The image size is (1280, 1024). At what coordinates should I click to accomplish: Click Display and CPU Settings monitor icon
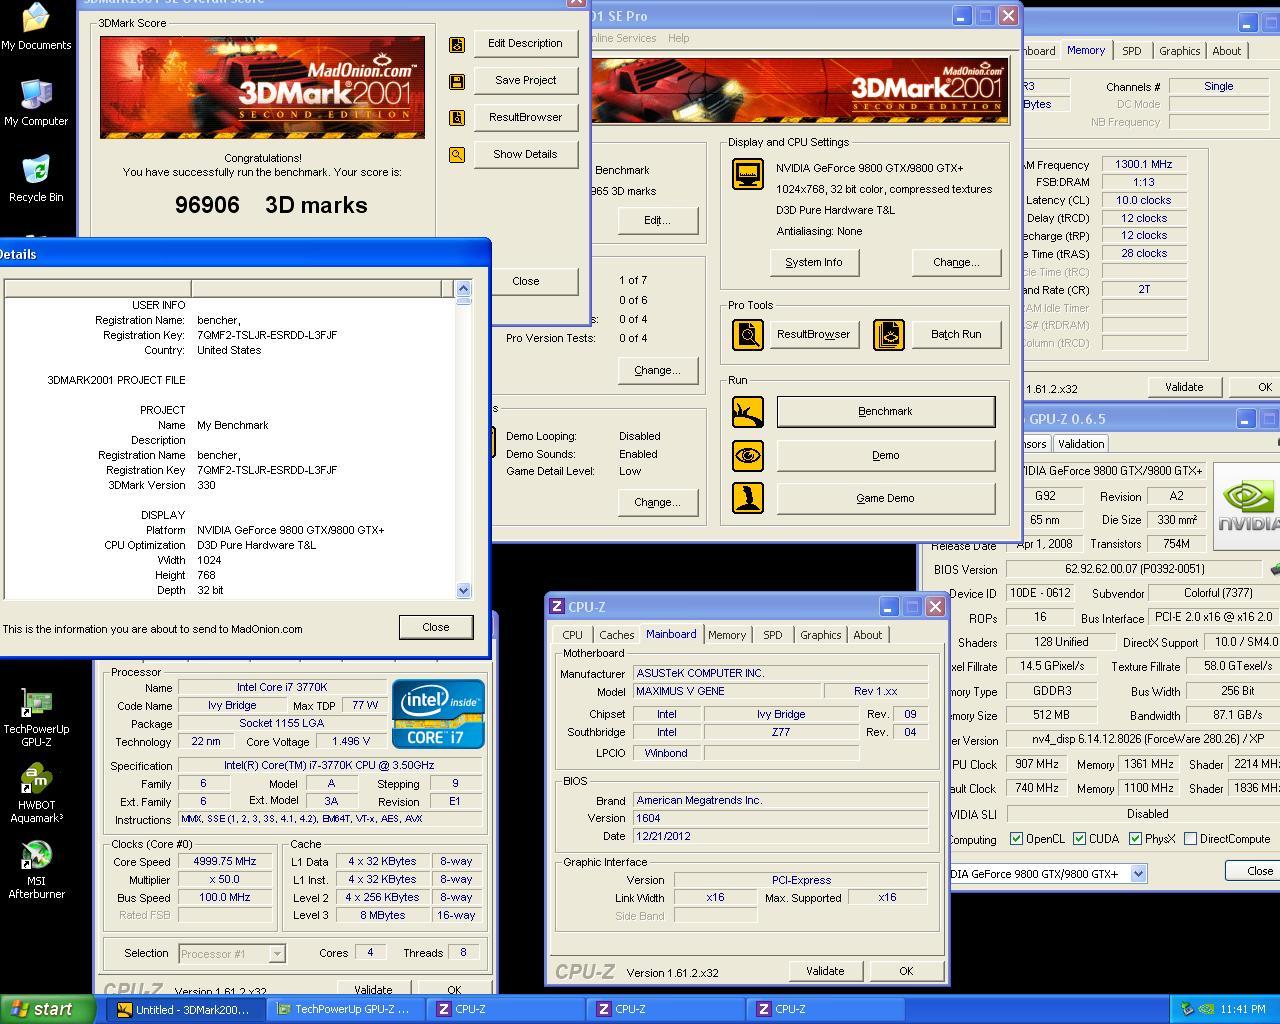[x=748, y=174]
